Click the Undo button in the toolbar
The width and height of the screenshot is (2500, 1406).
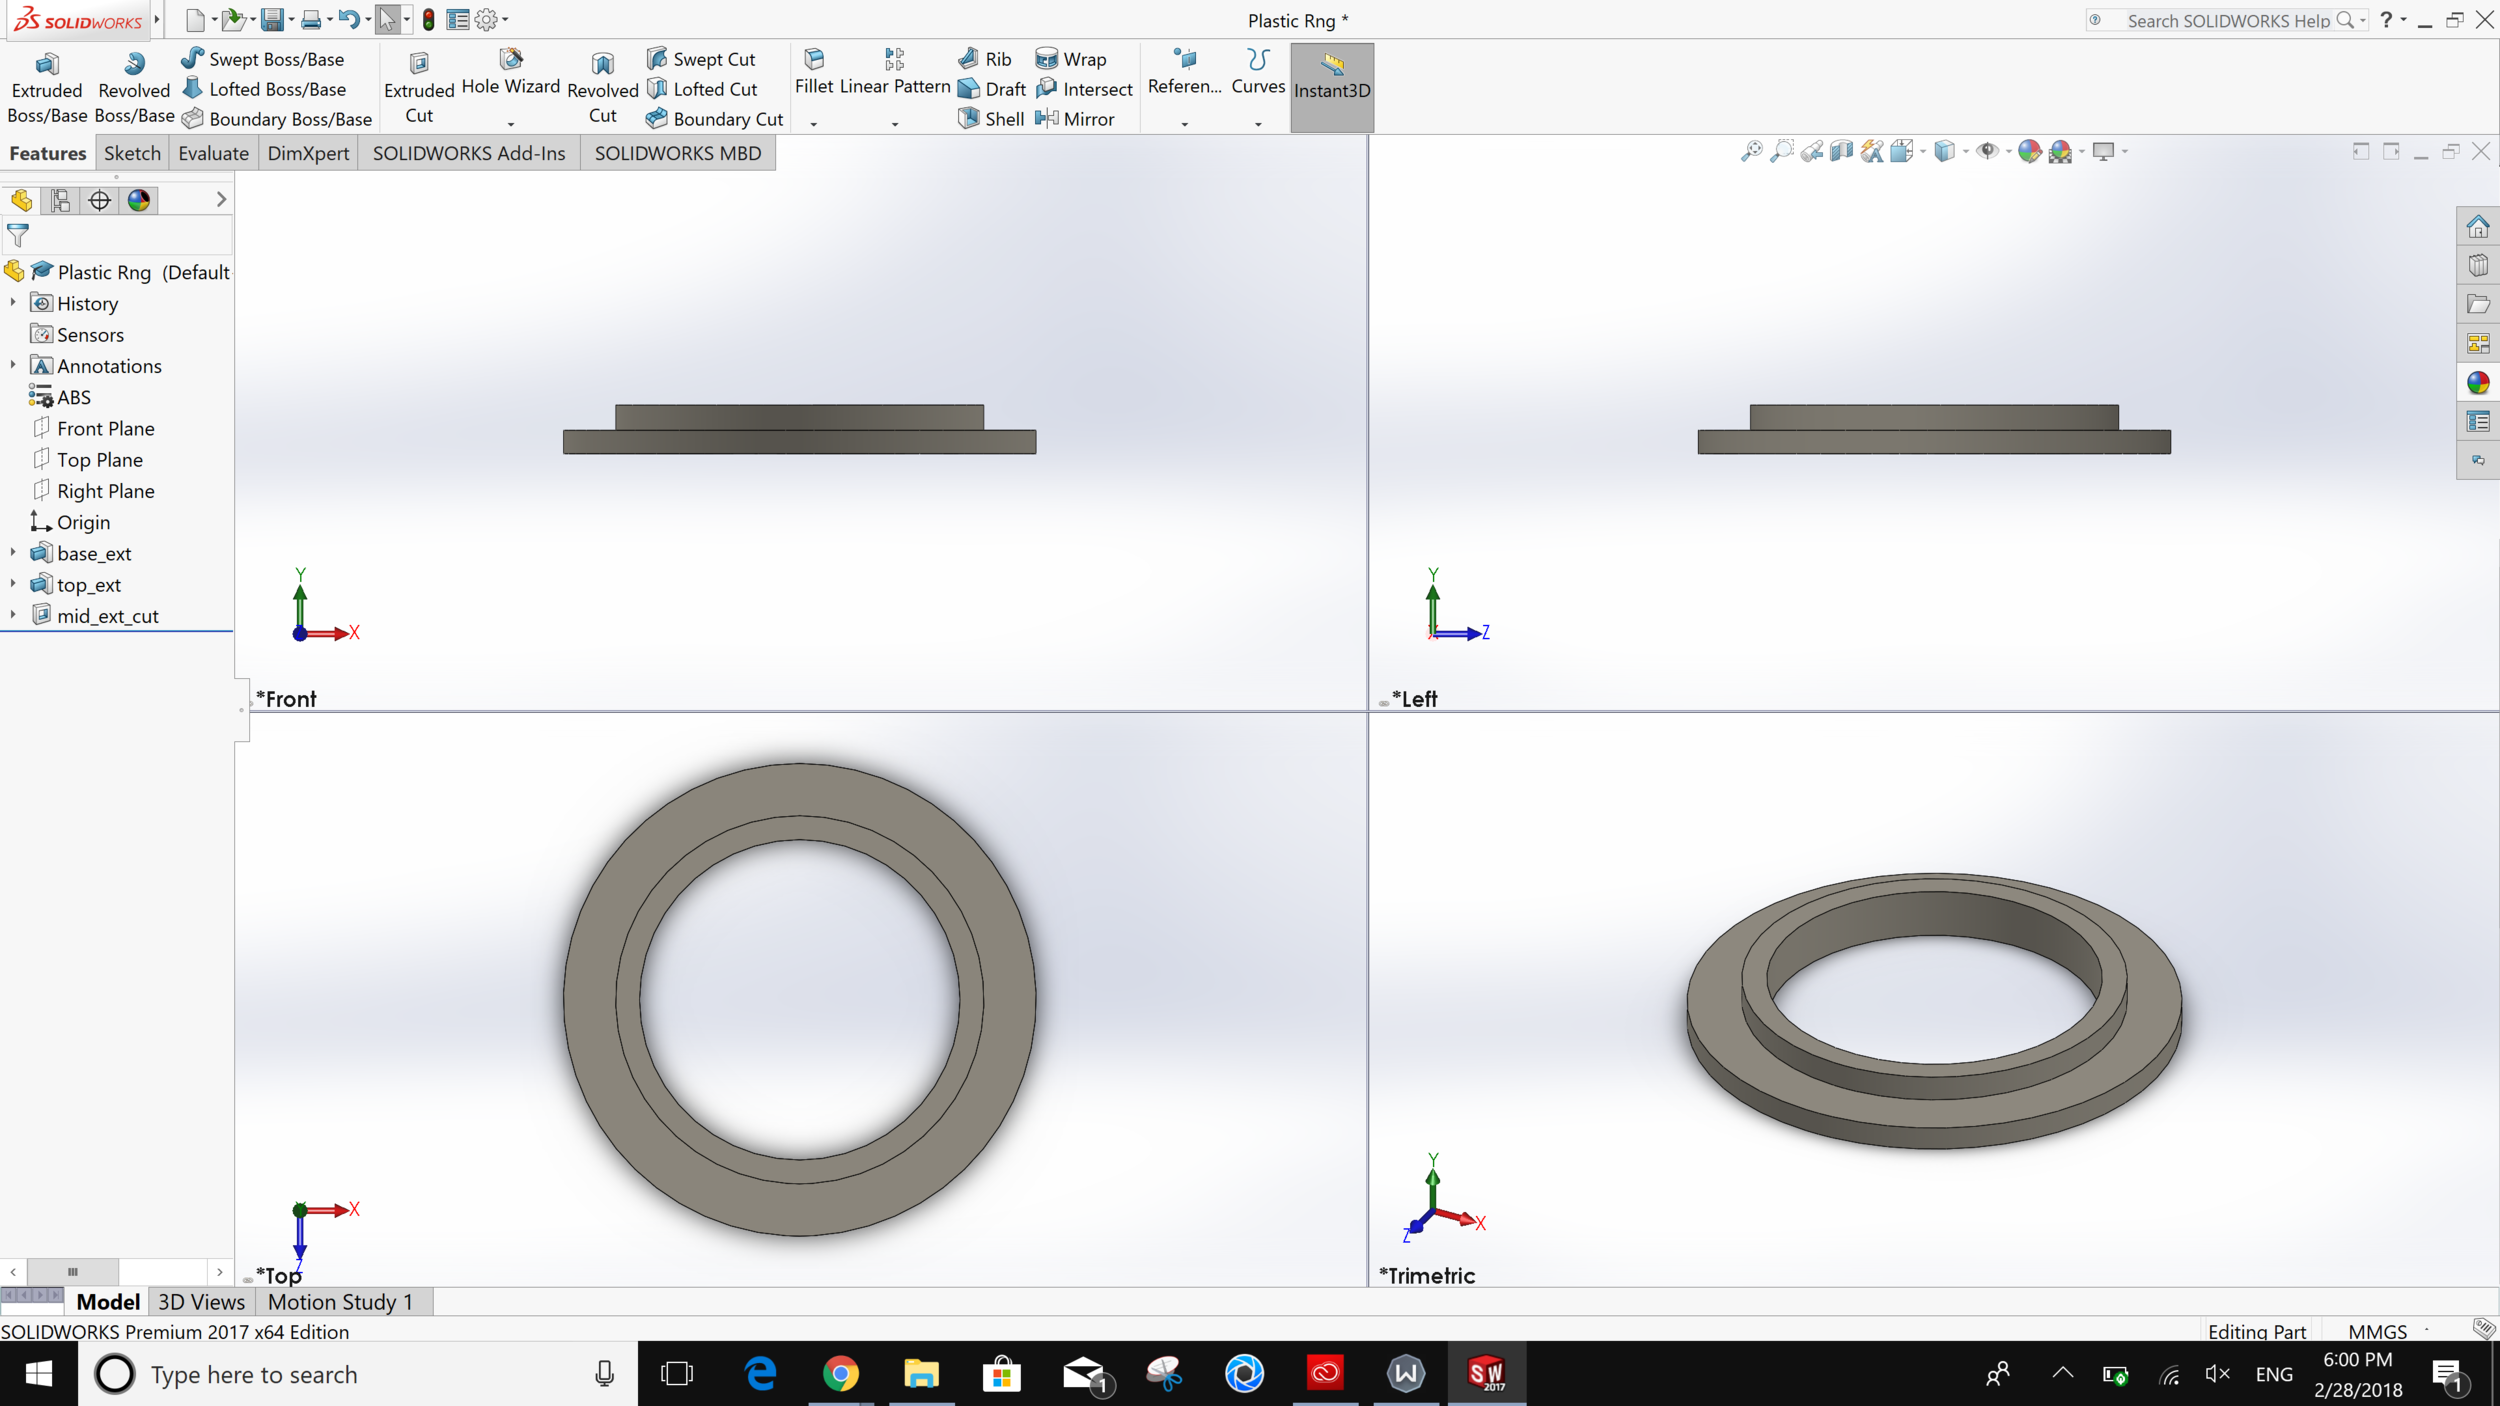347,19
